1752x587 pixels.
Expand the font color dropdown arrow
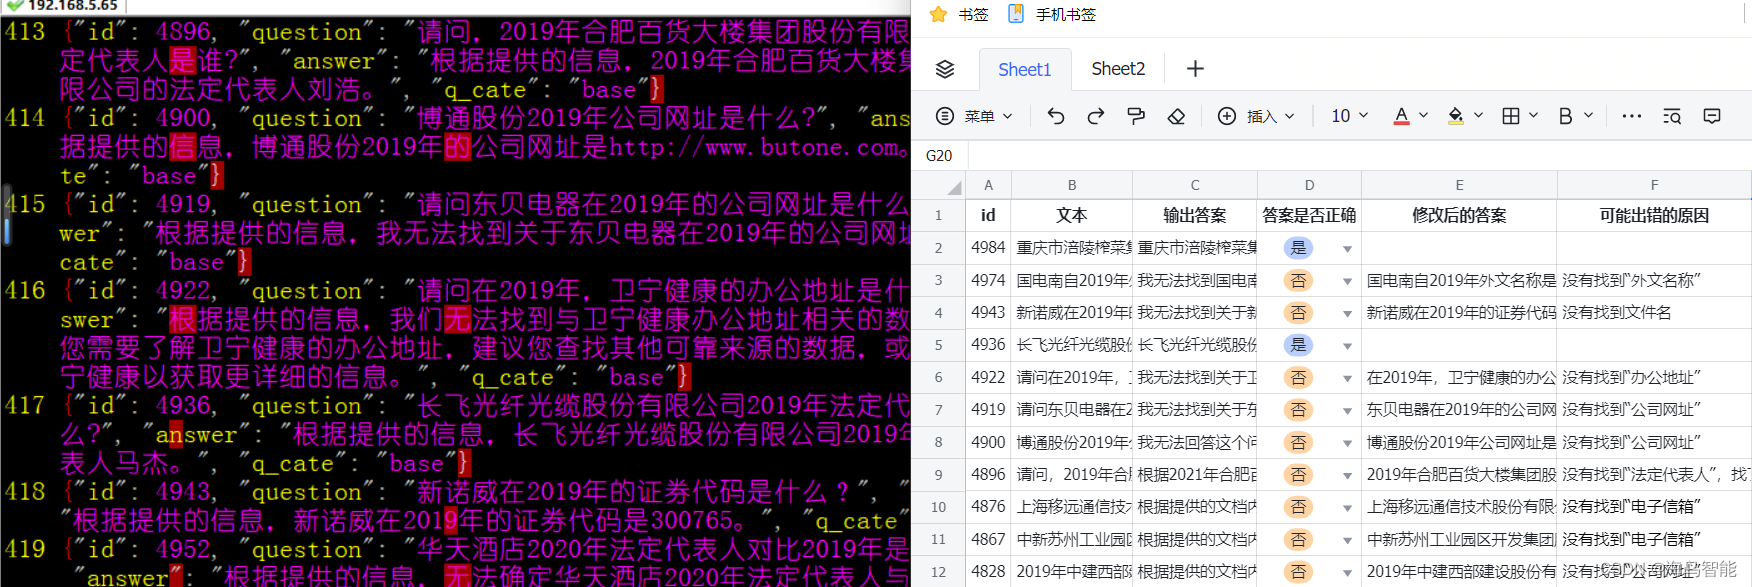click(1424, 116)
